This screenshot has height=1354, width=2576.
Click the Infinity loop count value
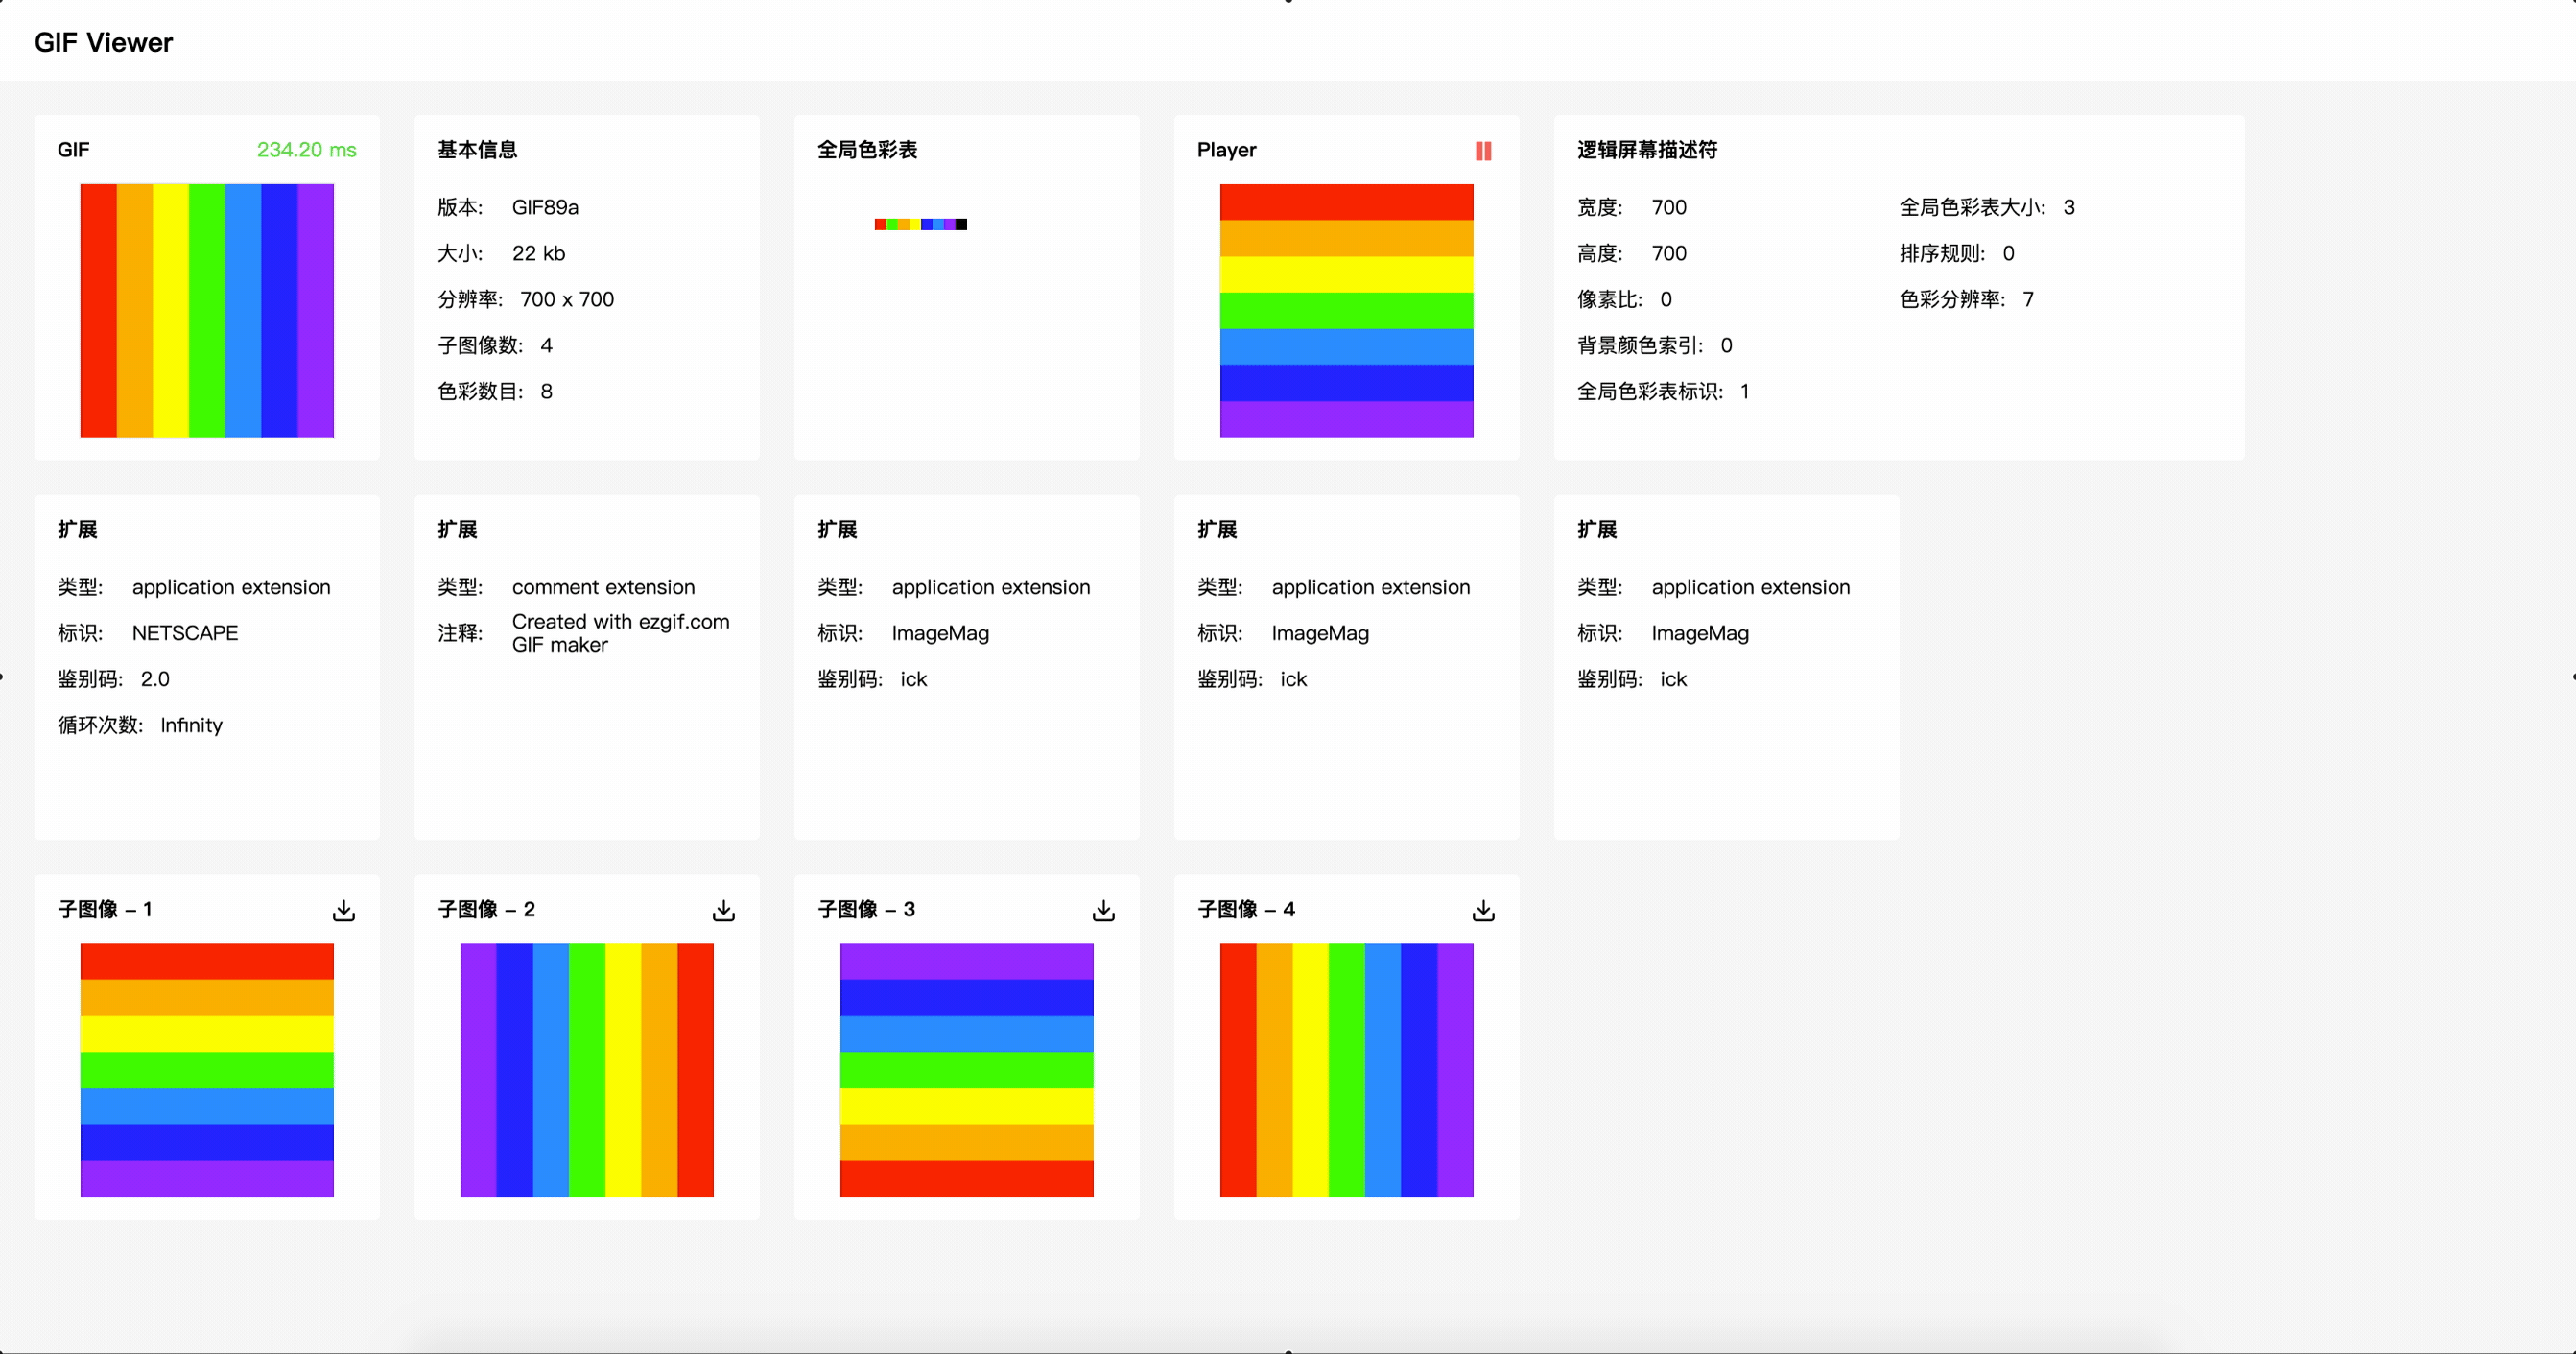pyautogui.click(x=191, y=725)
